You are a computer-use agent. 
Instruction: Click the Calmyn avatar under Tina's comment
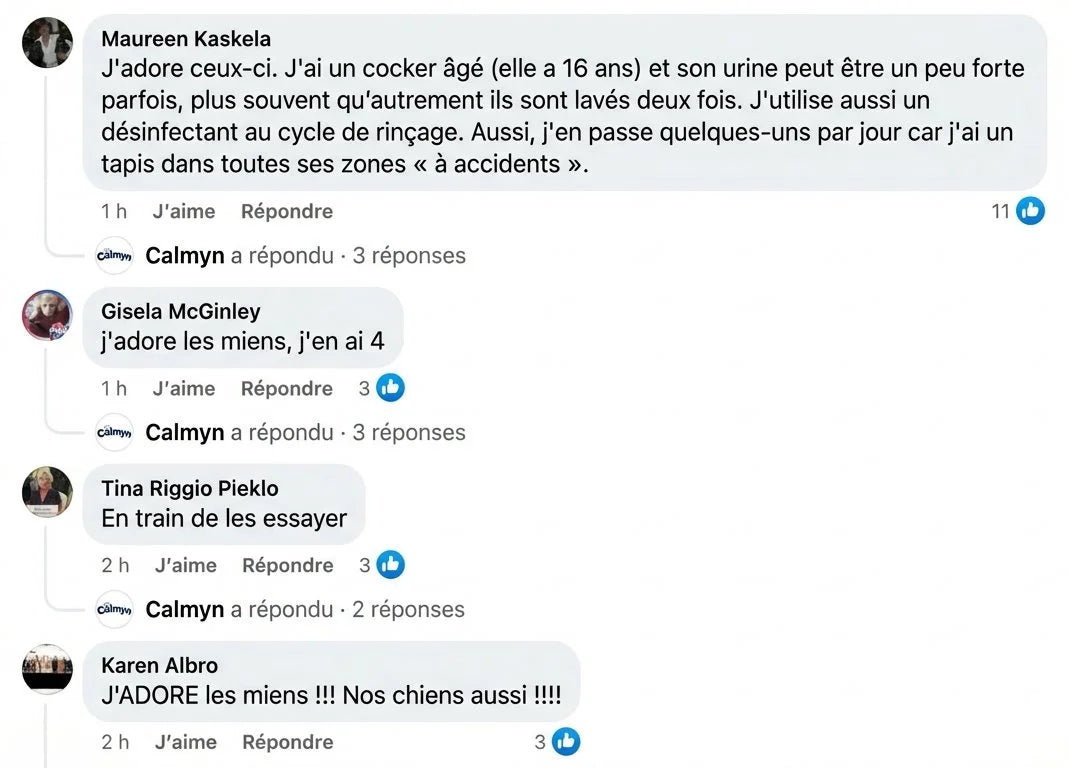(114, 609)
